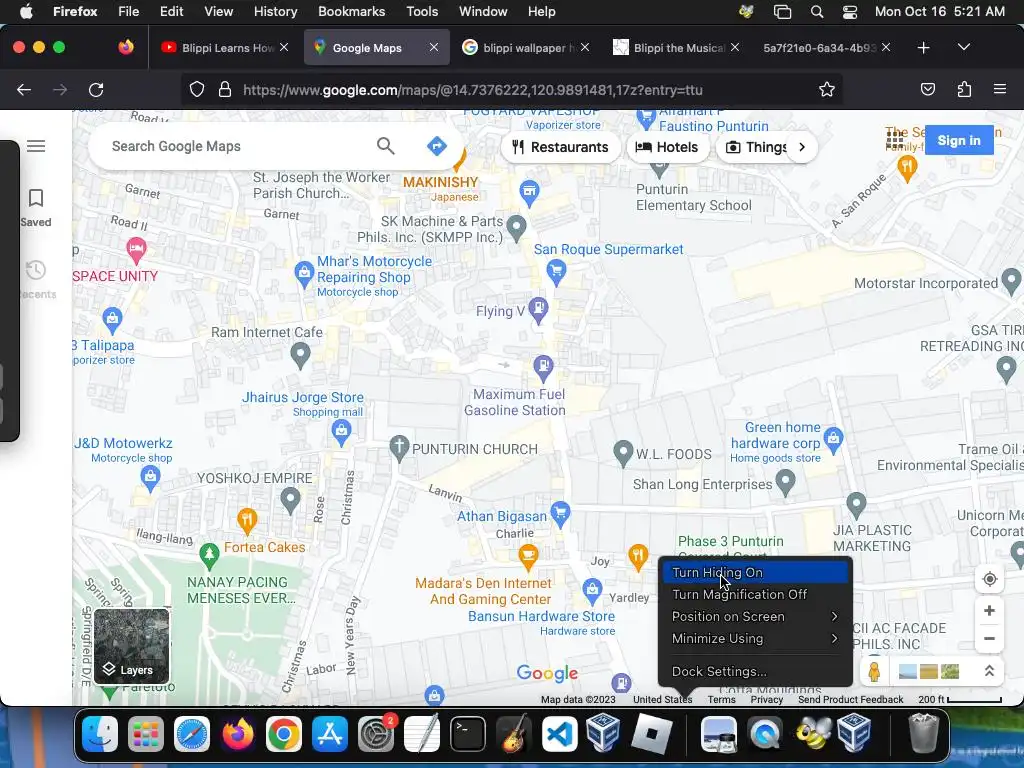Viewport: 1024px width, 768px height.
Task: Bookmark this page with the star icon
Action: pos(827,89)
